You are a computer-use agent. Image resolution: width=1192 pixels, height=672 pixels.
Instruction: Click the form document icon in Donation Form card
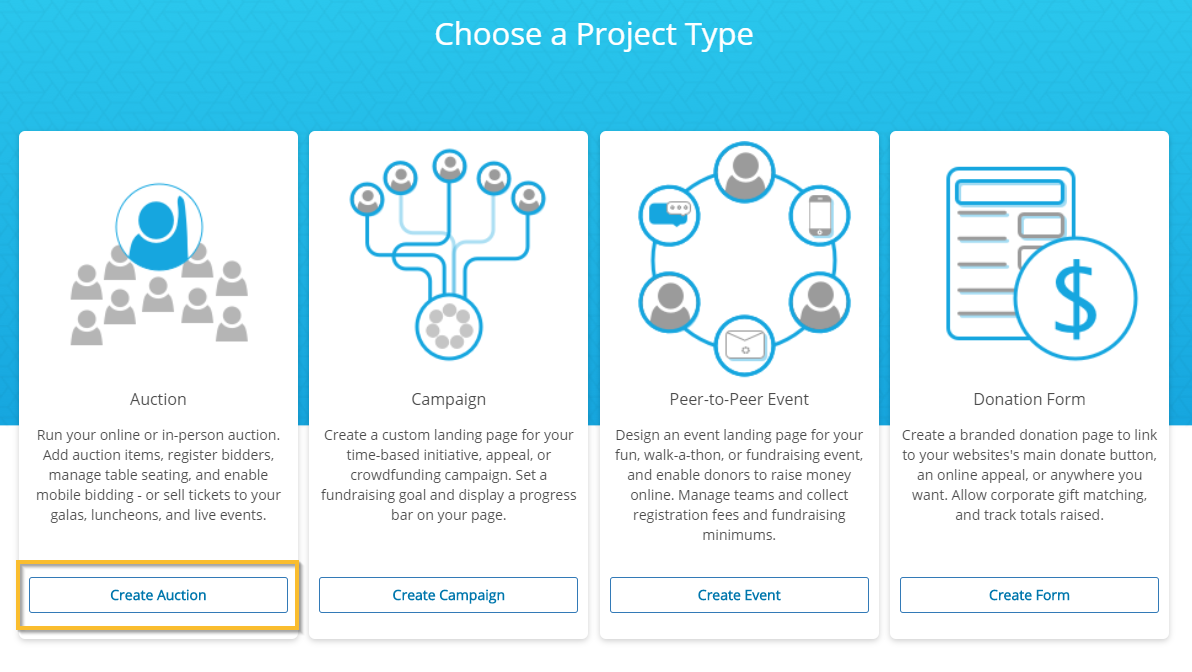point(1010,253)
